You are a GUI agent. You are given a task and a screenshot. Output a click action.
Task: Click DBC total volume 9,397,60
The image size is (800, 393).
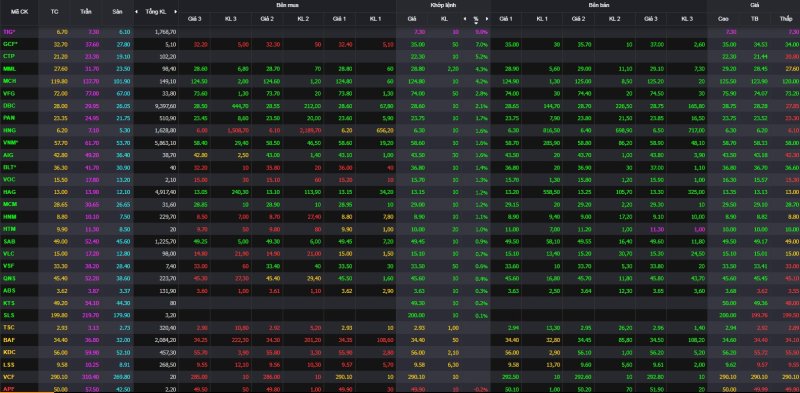pyautogui.click(x=167, y=106)
